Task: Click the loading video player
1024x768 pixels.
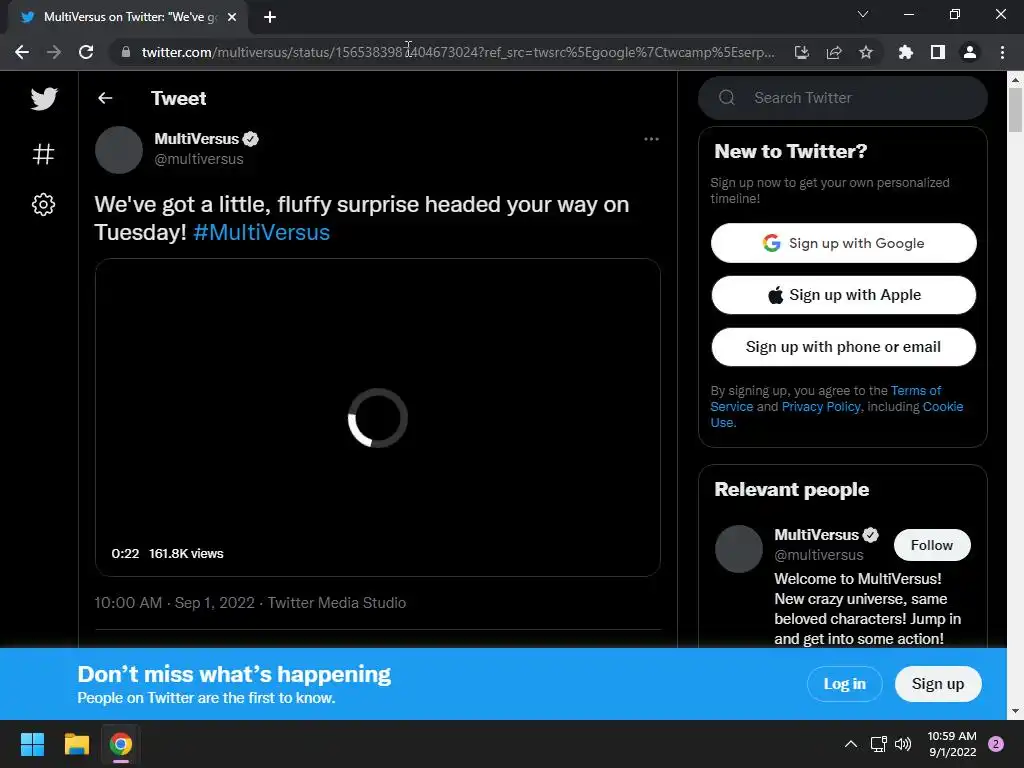Action: tap(377, 417)
